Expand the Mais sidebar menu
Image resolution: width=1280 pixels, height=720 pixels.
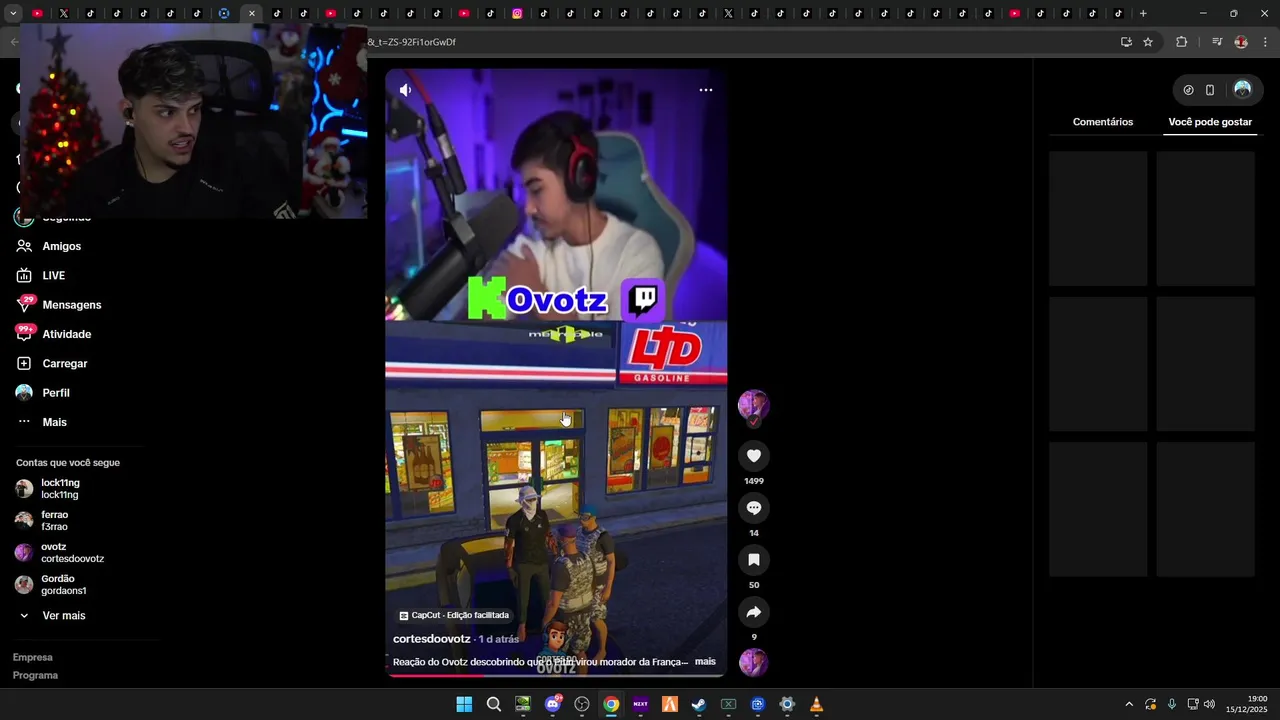[55, 422]
